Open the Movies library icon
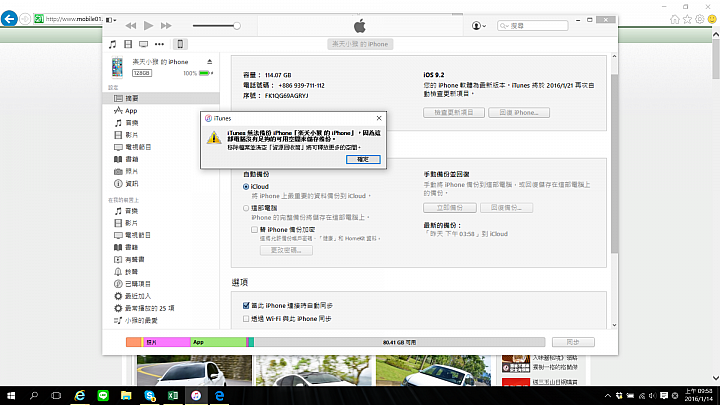Screen dimensions: 720x405 [128, 44]
